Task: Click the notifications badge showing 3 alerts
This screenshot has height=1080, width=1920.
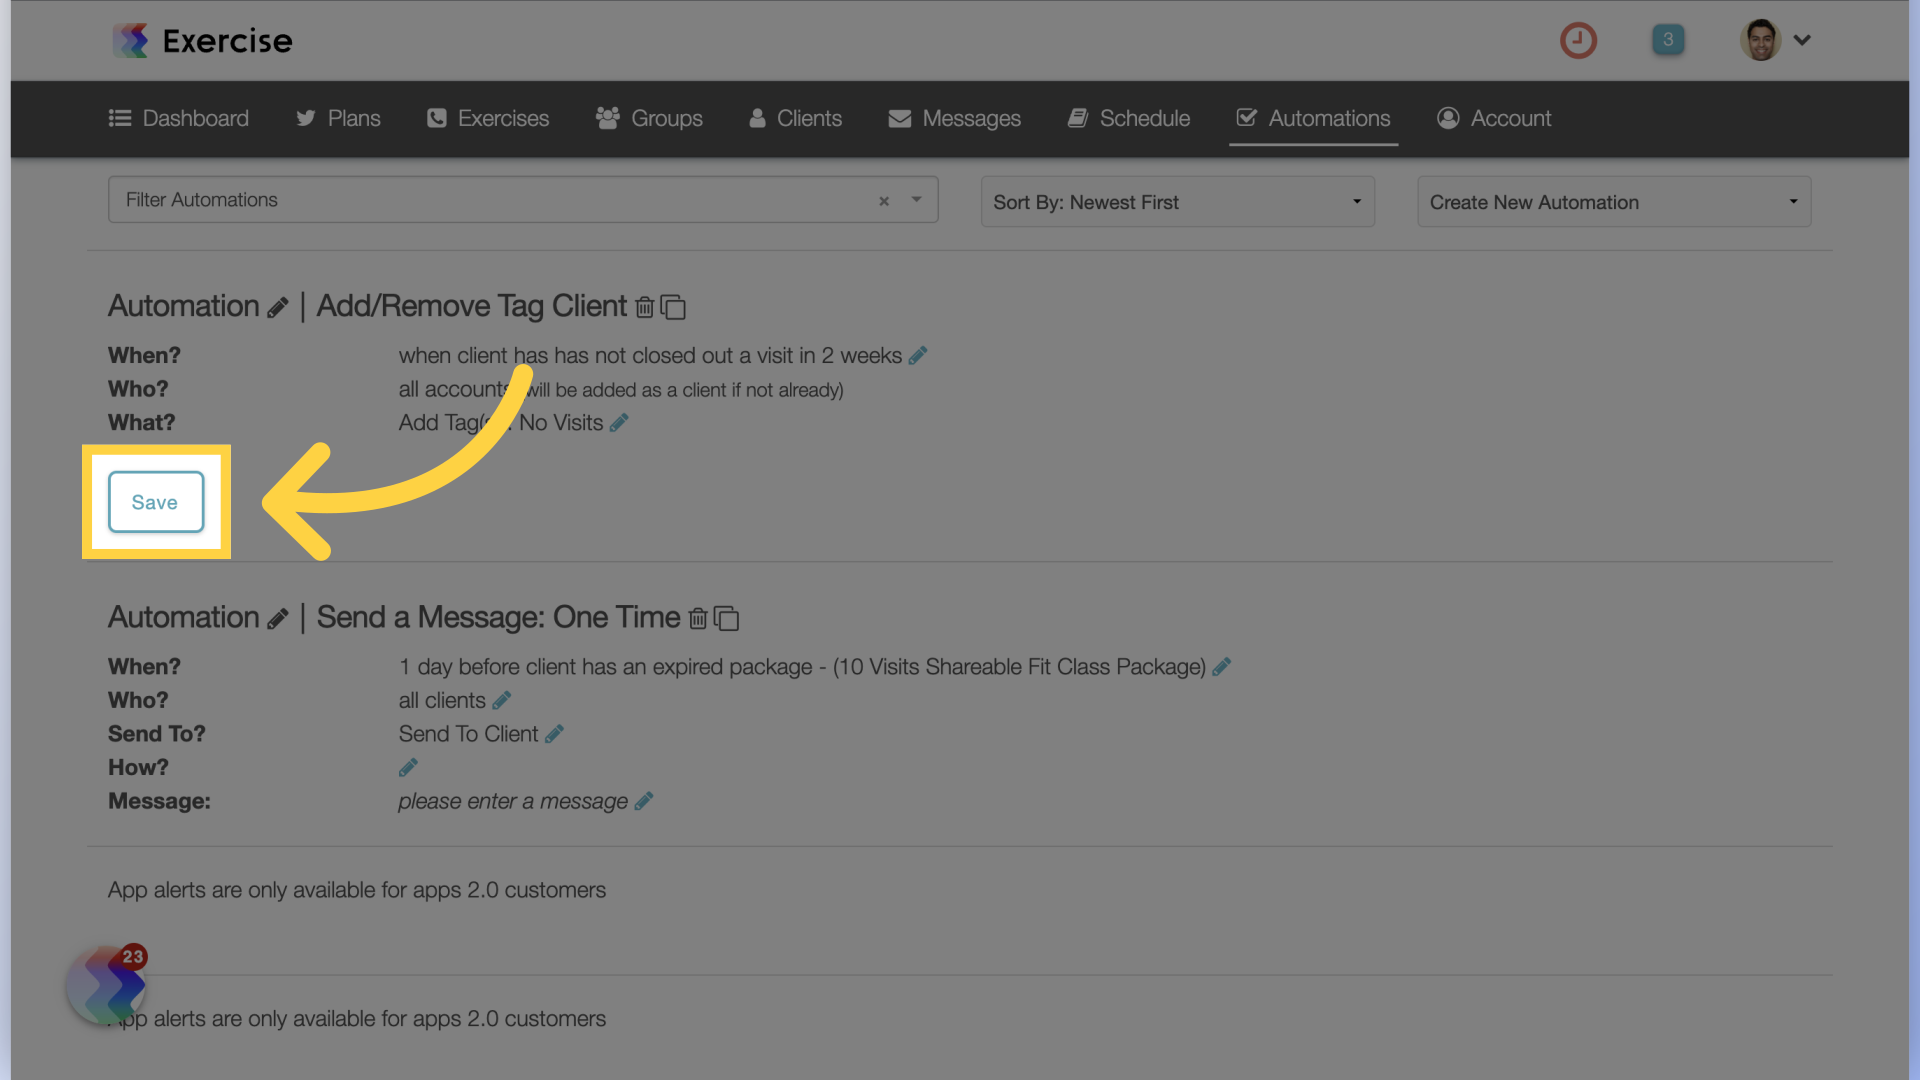Action: 1668,40
